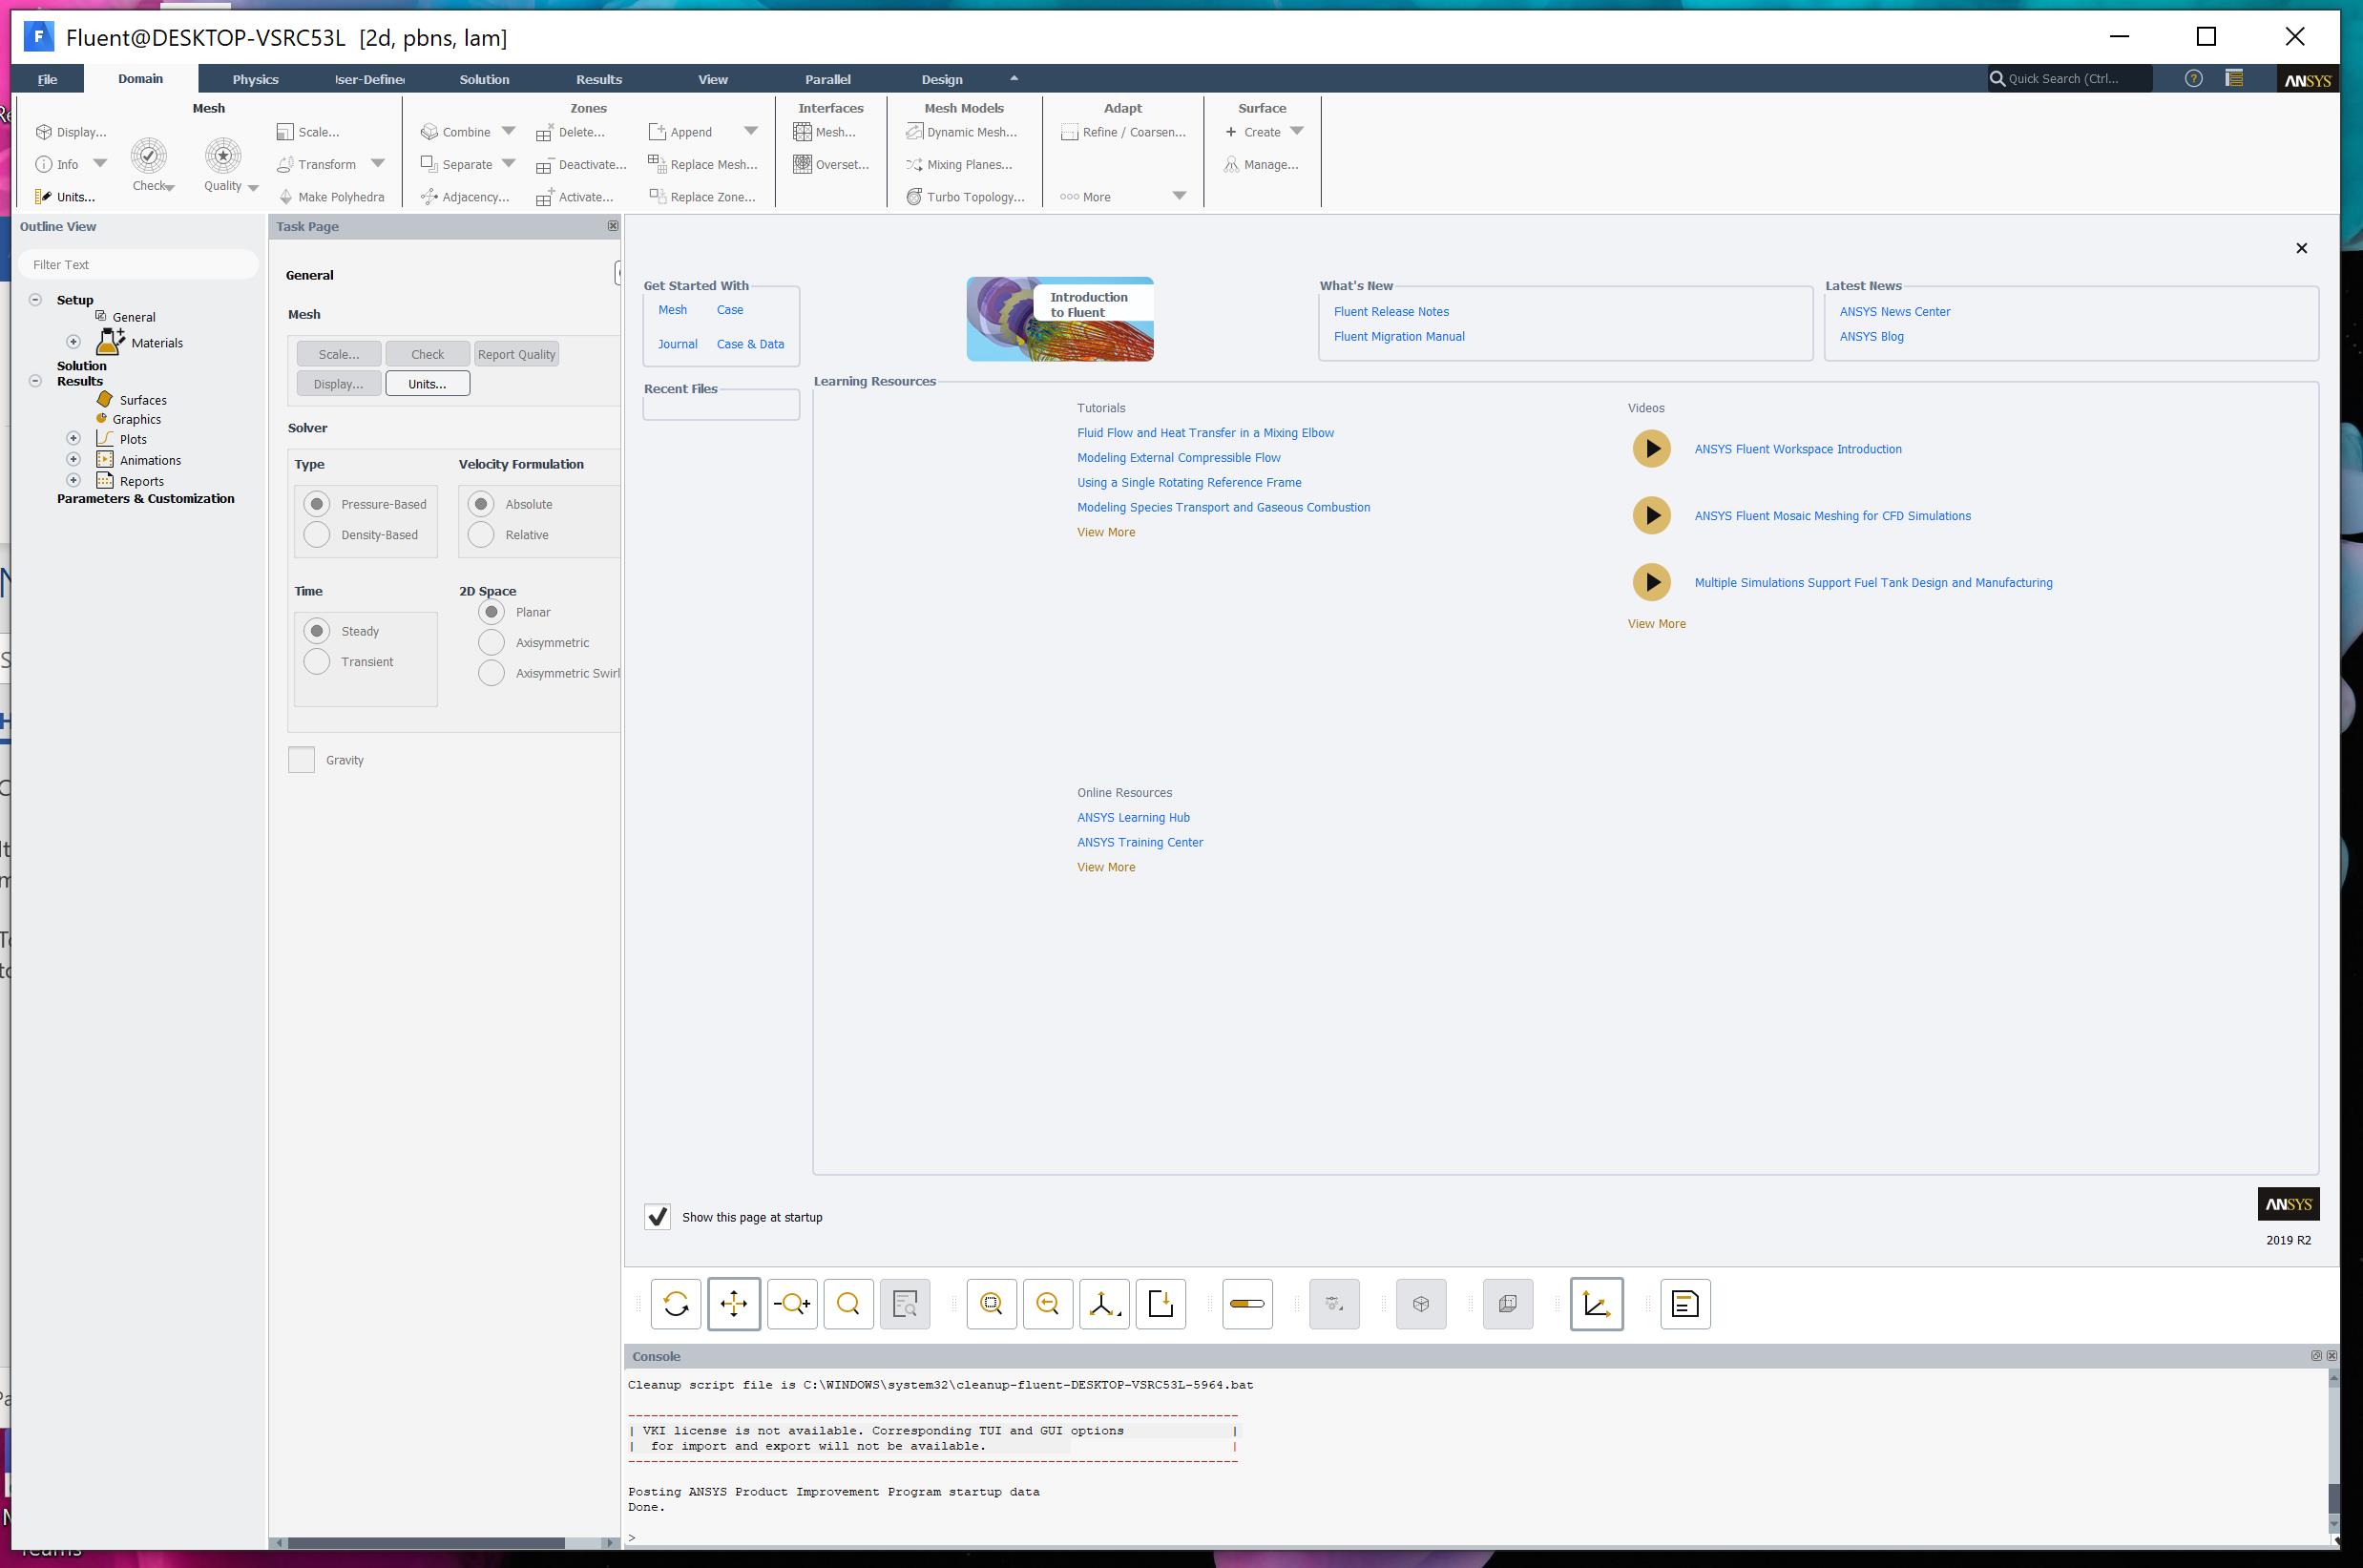Open the Surface Create dropdown arrow

coord(1297,131)
